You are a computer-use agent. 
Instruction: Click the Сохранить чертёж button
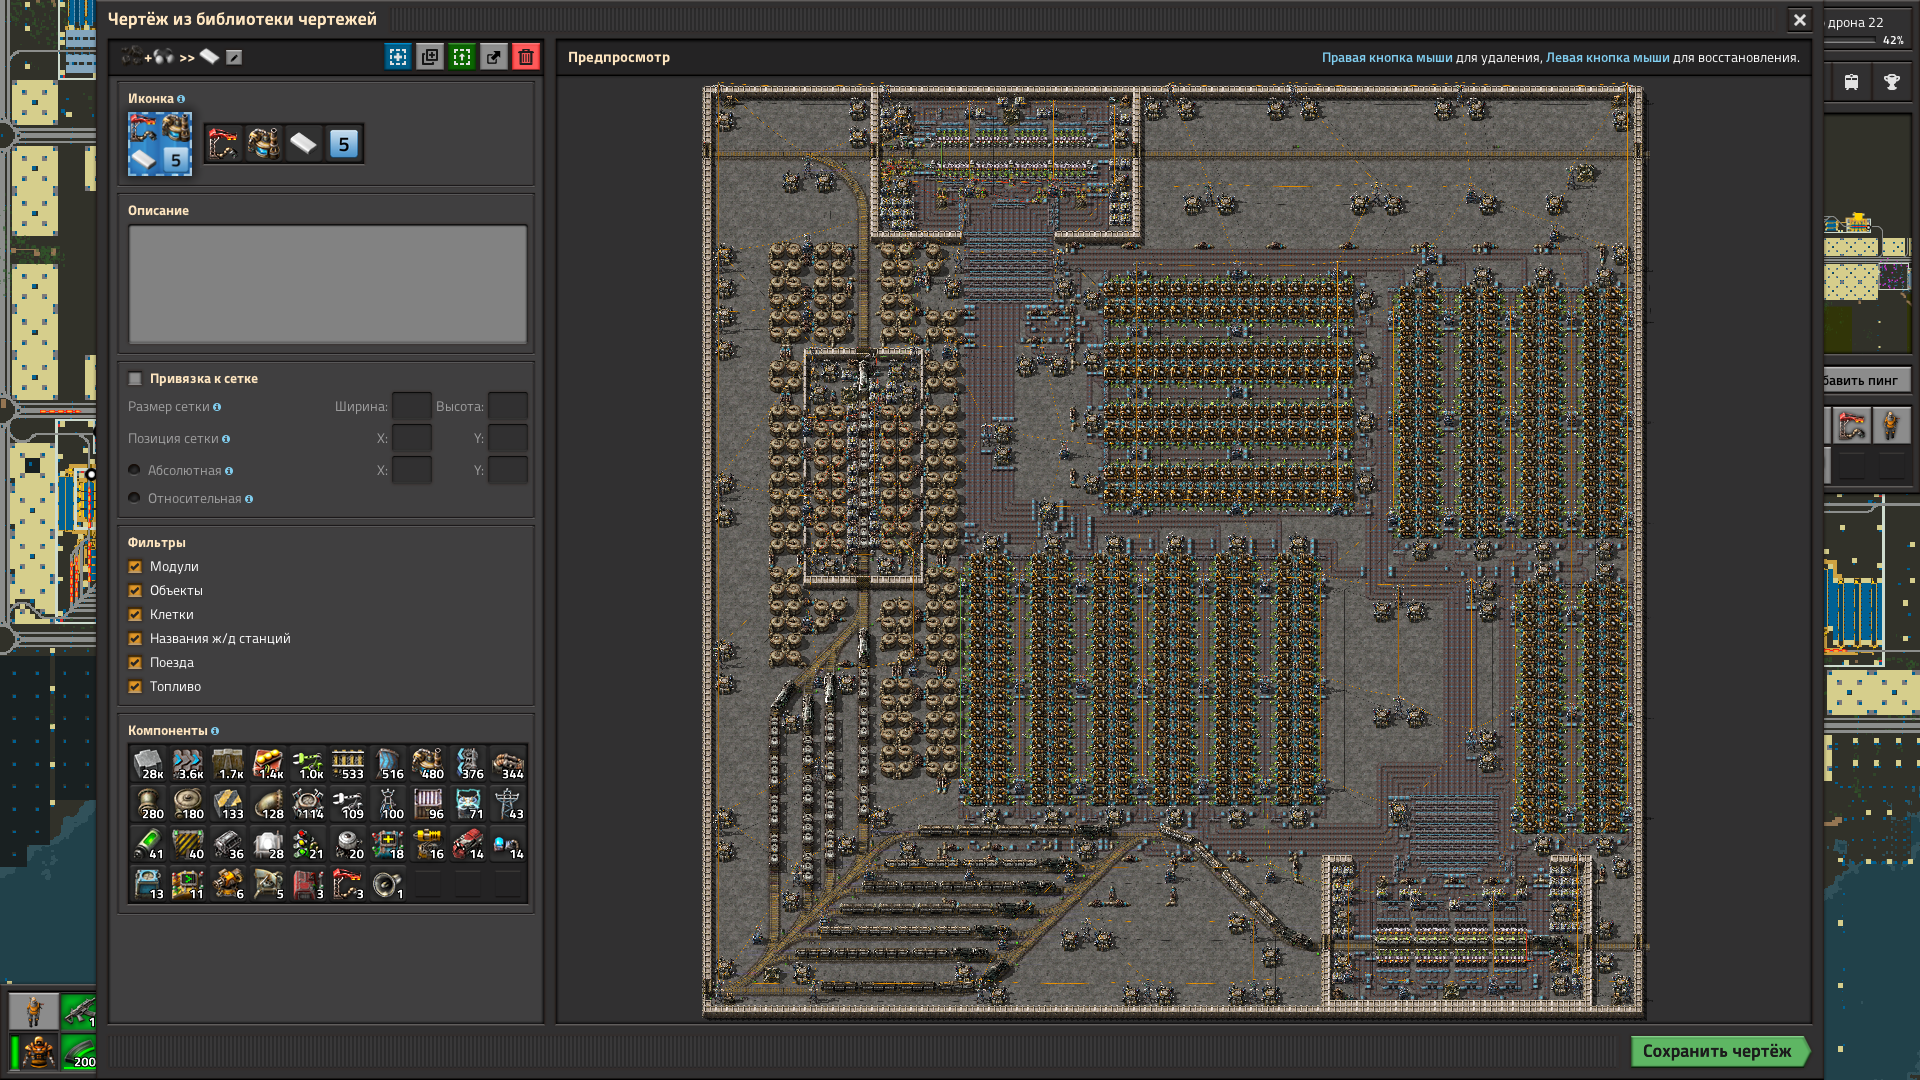coord(1718,1051)
